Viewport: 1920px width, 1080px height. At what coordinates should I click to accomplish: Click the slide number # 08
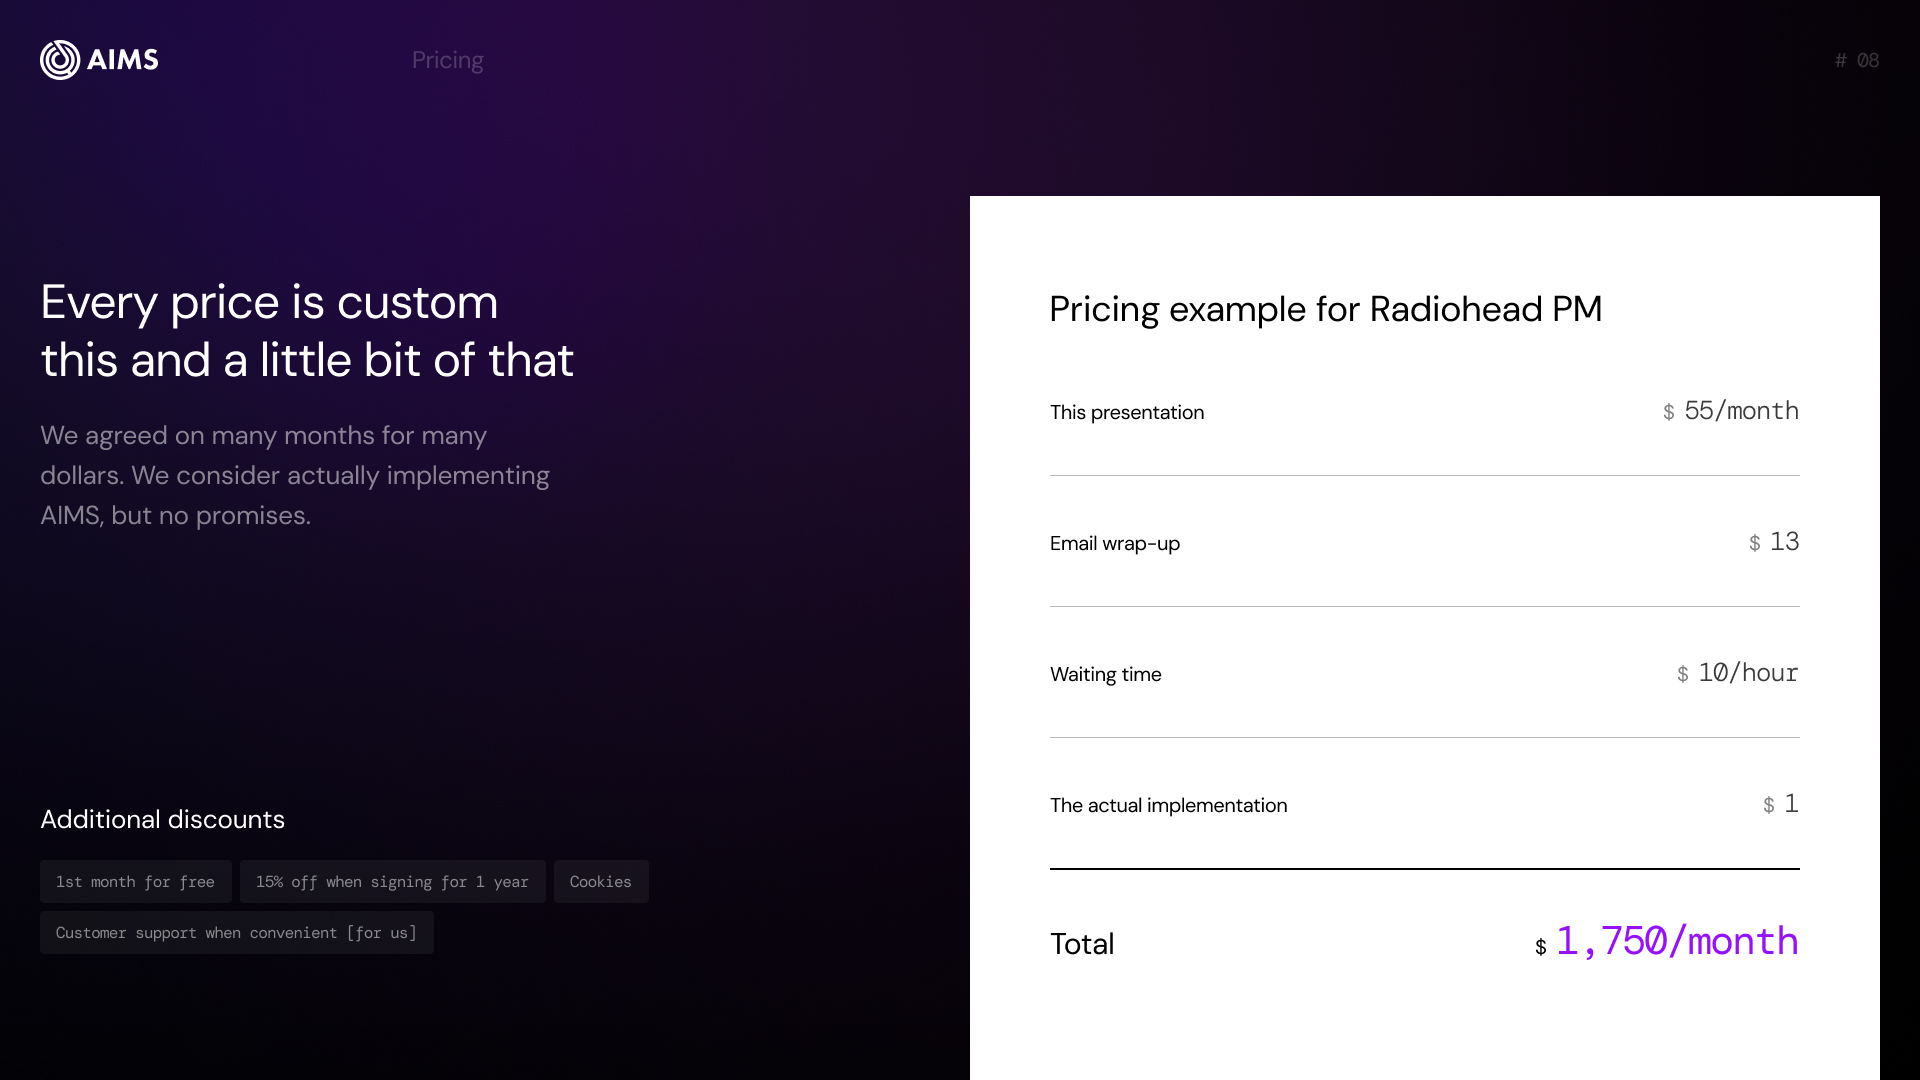point(1857,60)
